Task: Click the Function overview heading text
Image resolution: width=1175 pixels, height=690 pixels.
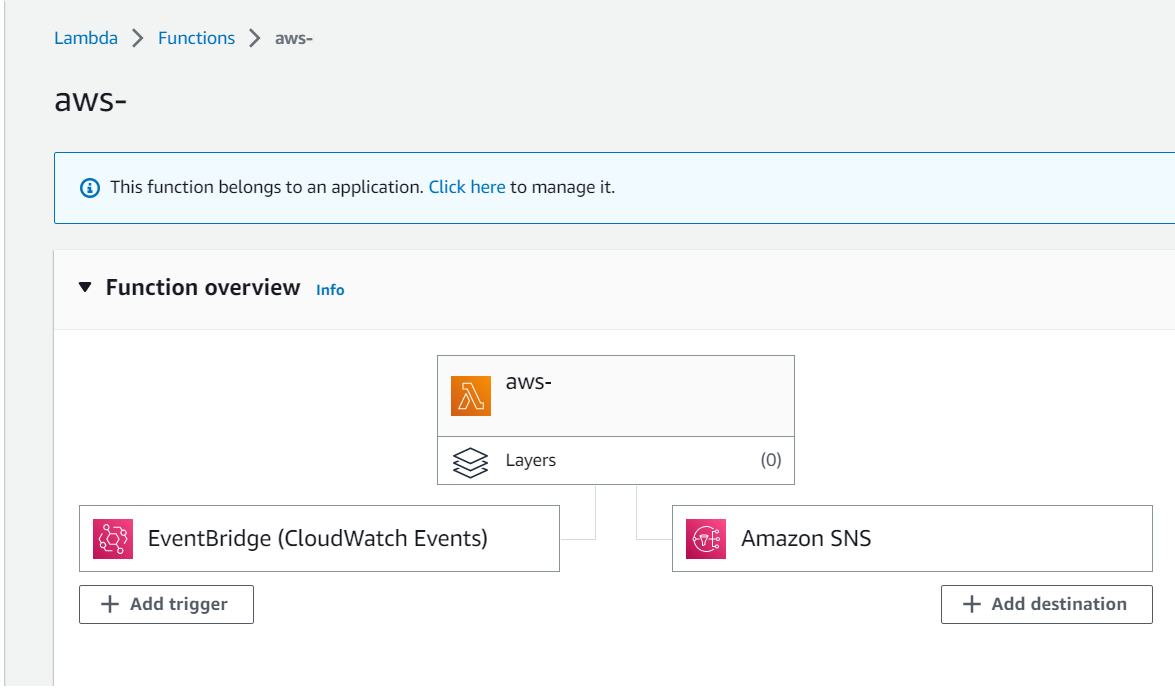Action: (x=203, y=288)
